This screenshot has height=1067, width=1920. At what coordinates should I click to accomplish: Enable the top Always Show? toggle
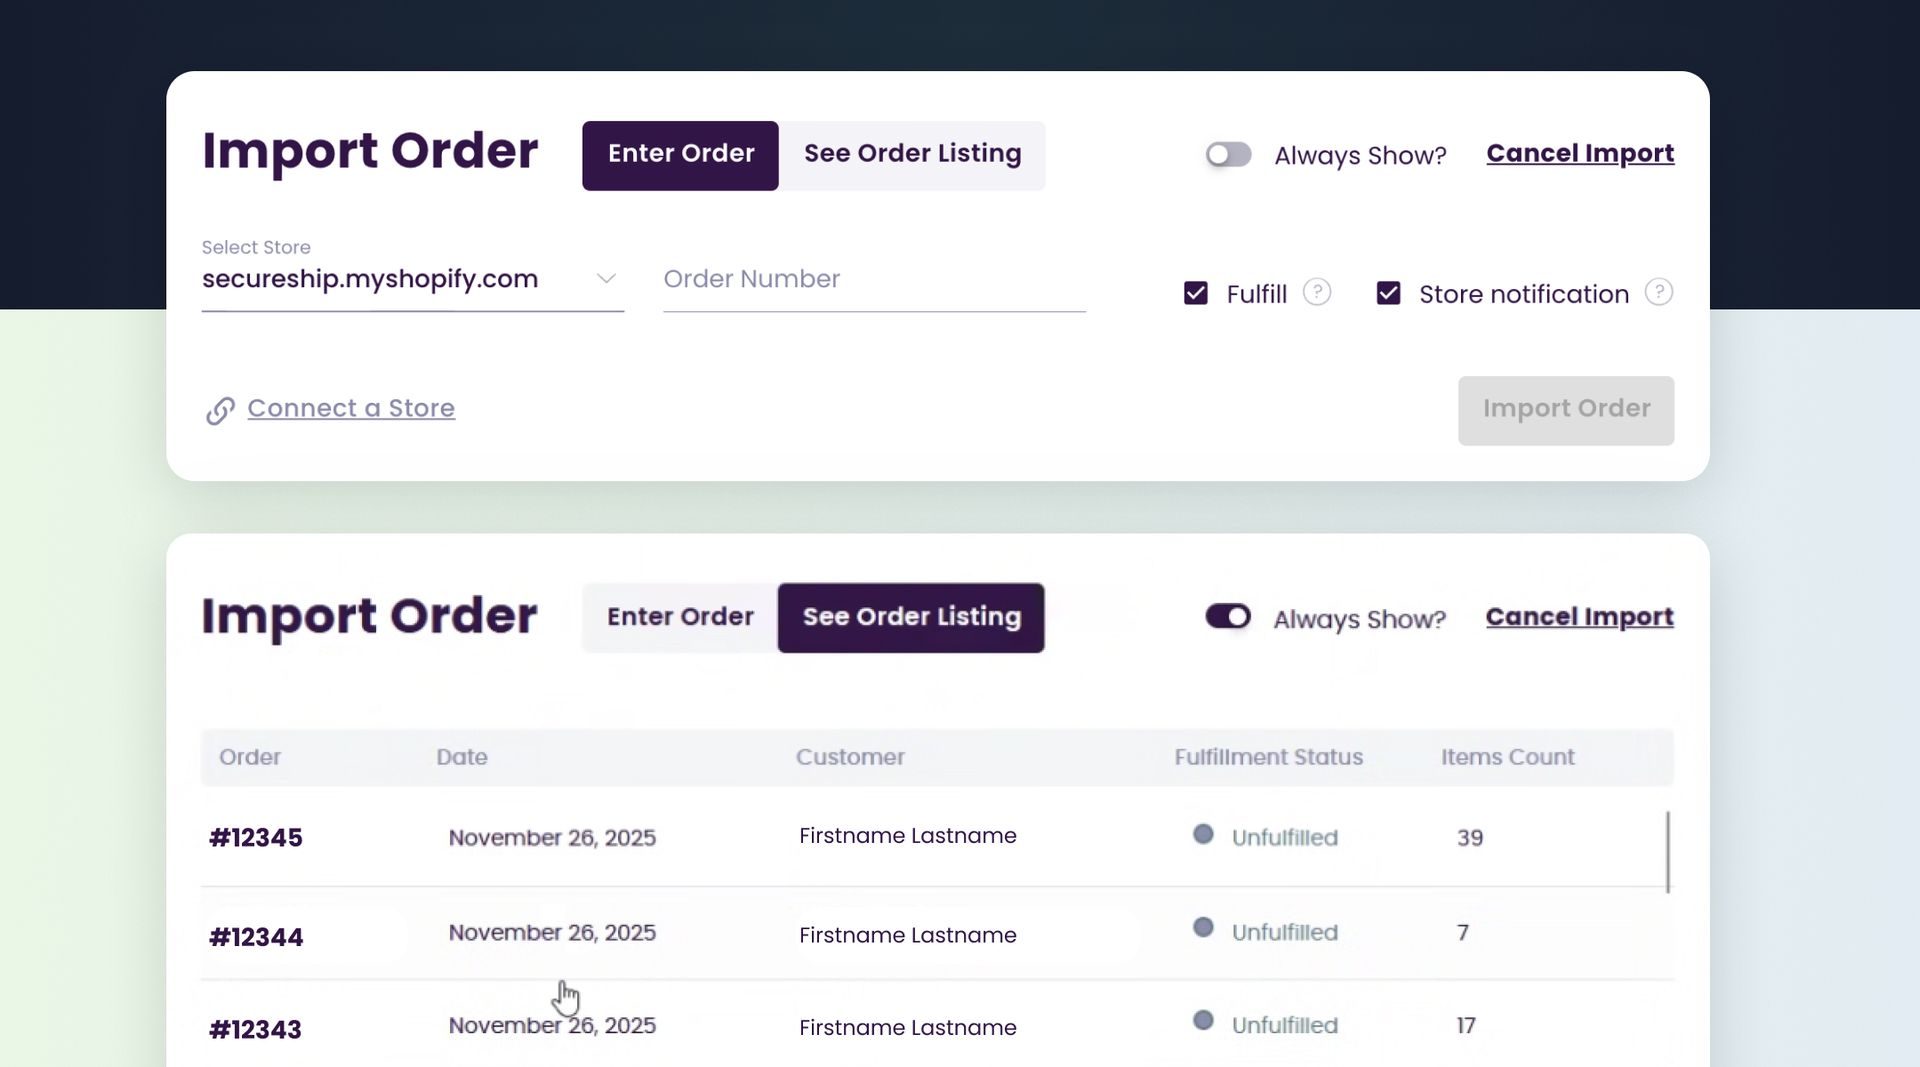click(1228, 154)
